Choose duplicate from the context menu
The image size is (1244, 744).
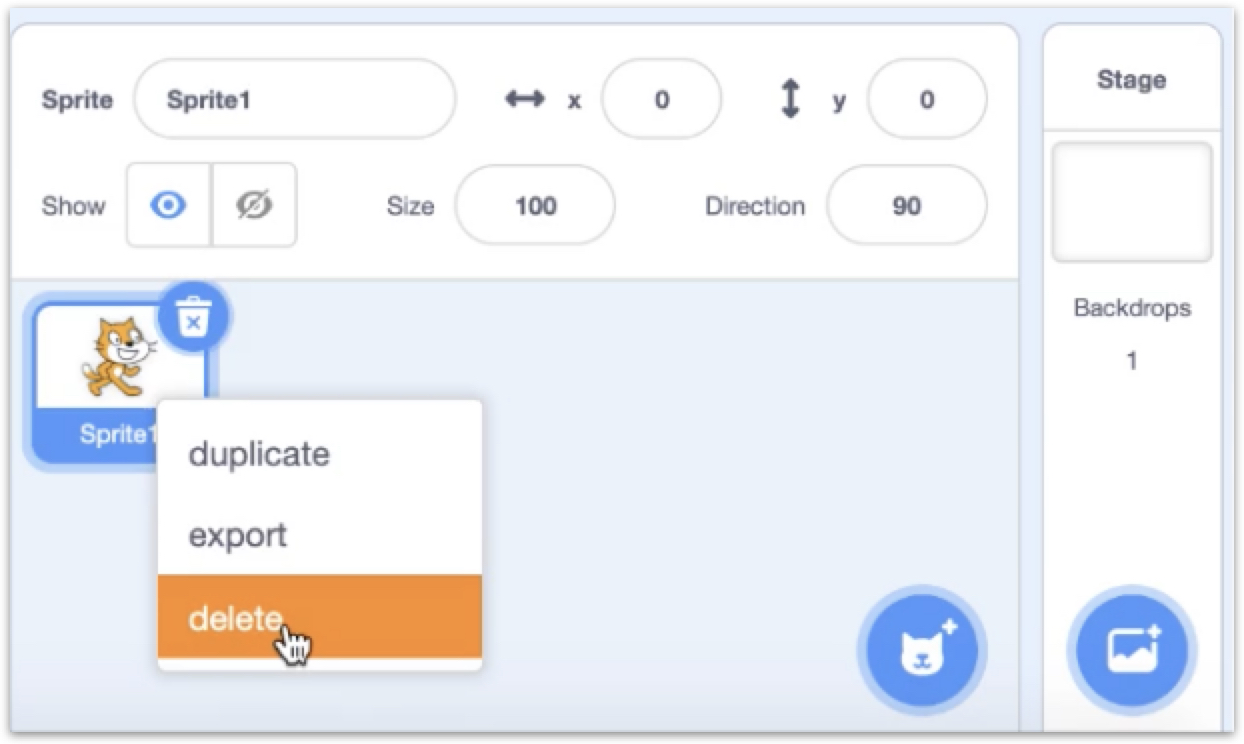pyautogui.click(x=261, y=454)
